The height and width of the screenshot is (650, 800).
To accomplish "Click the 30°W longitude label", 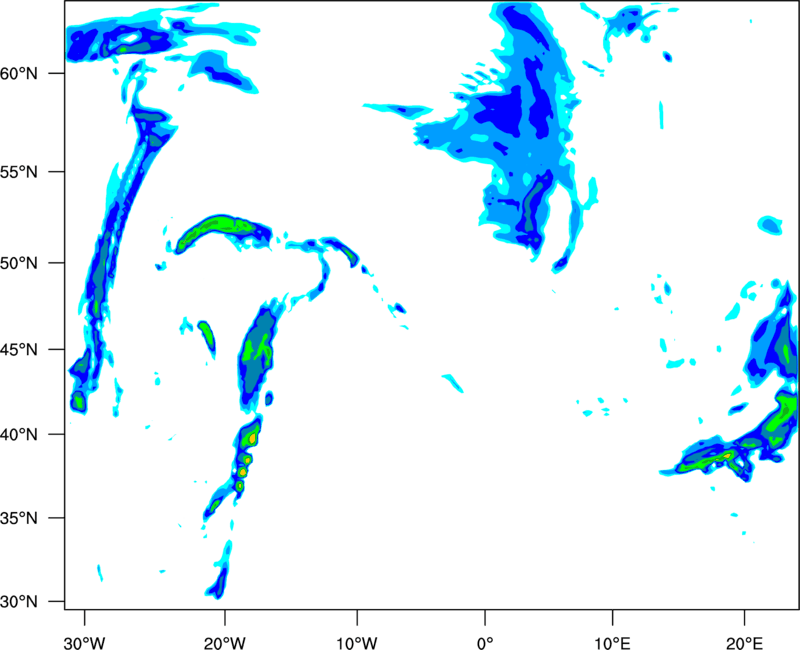I will (x=84, y=643).
